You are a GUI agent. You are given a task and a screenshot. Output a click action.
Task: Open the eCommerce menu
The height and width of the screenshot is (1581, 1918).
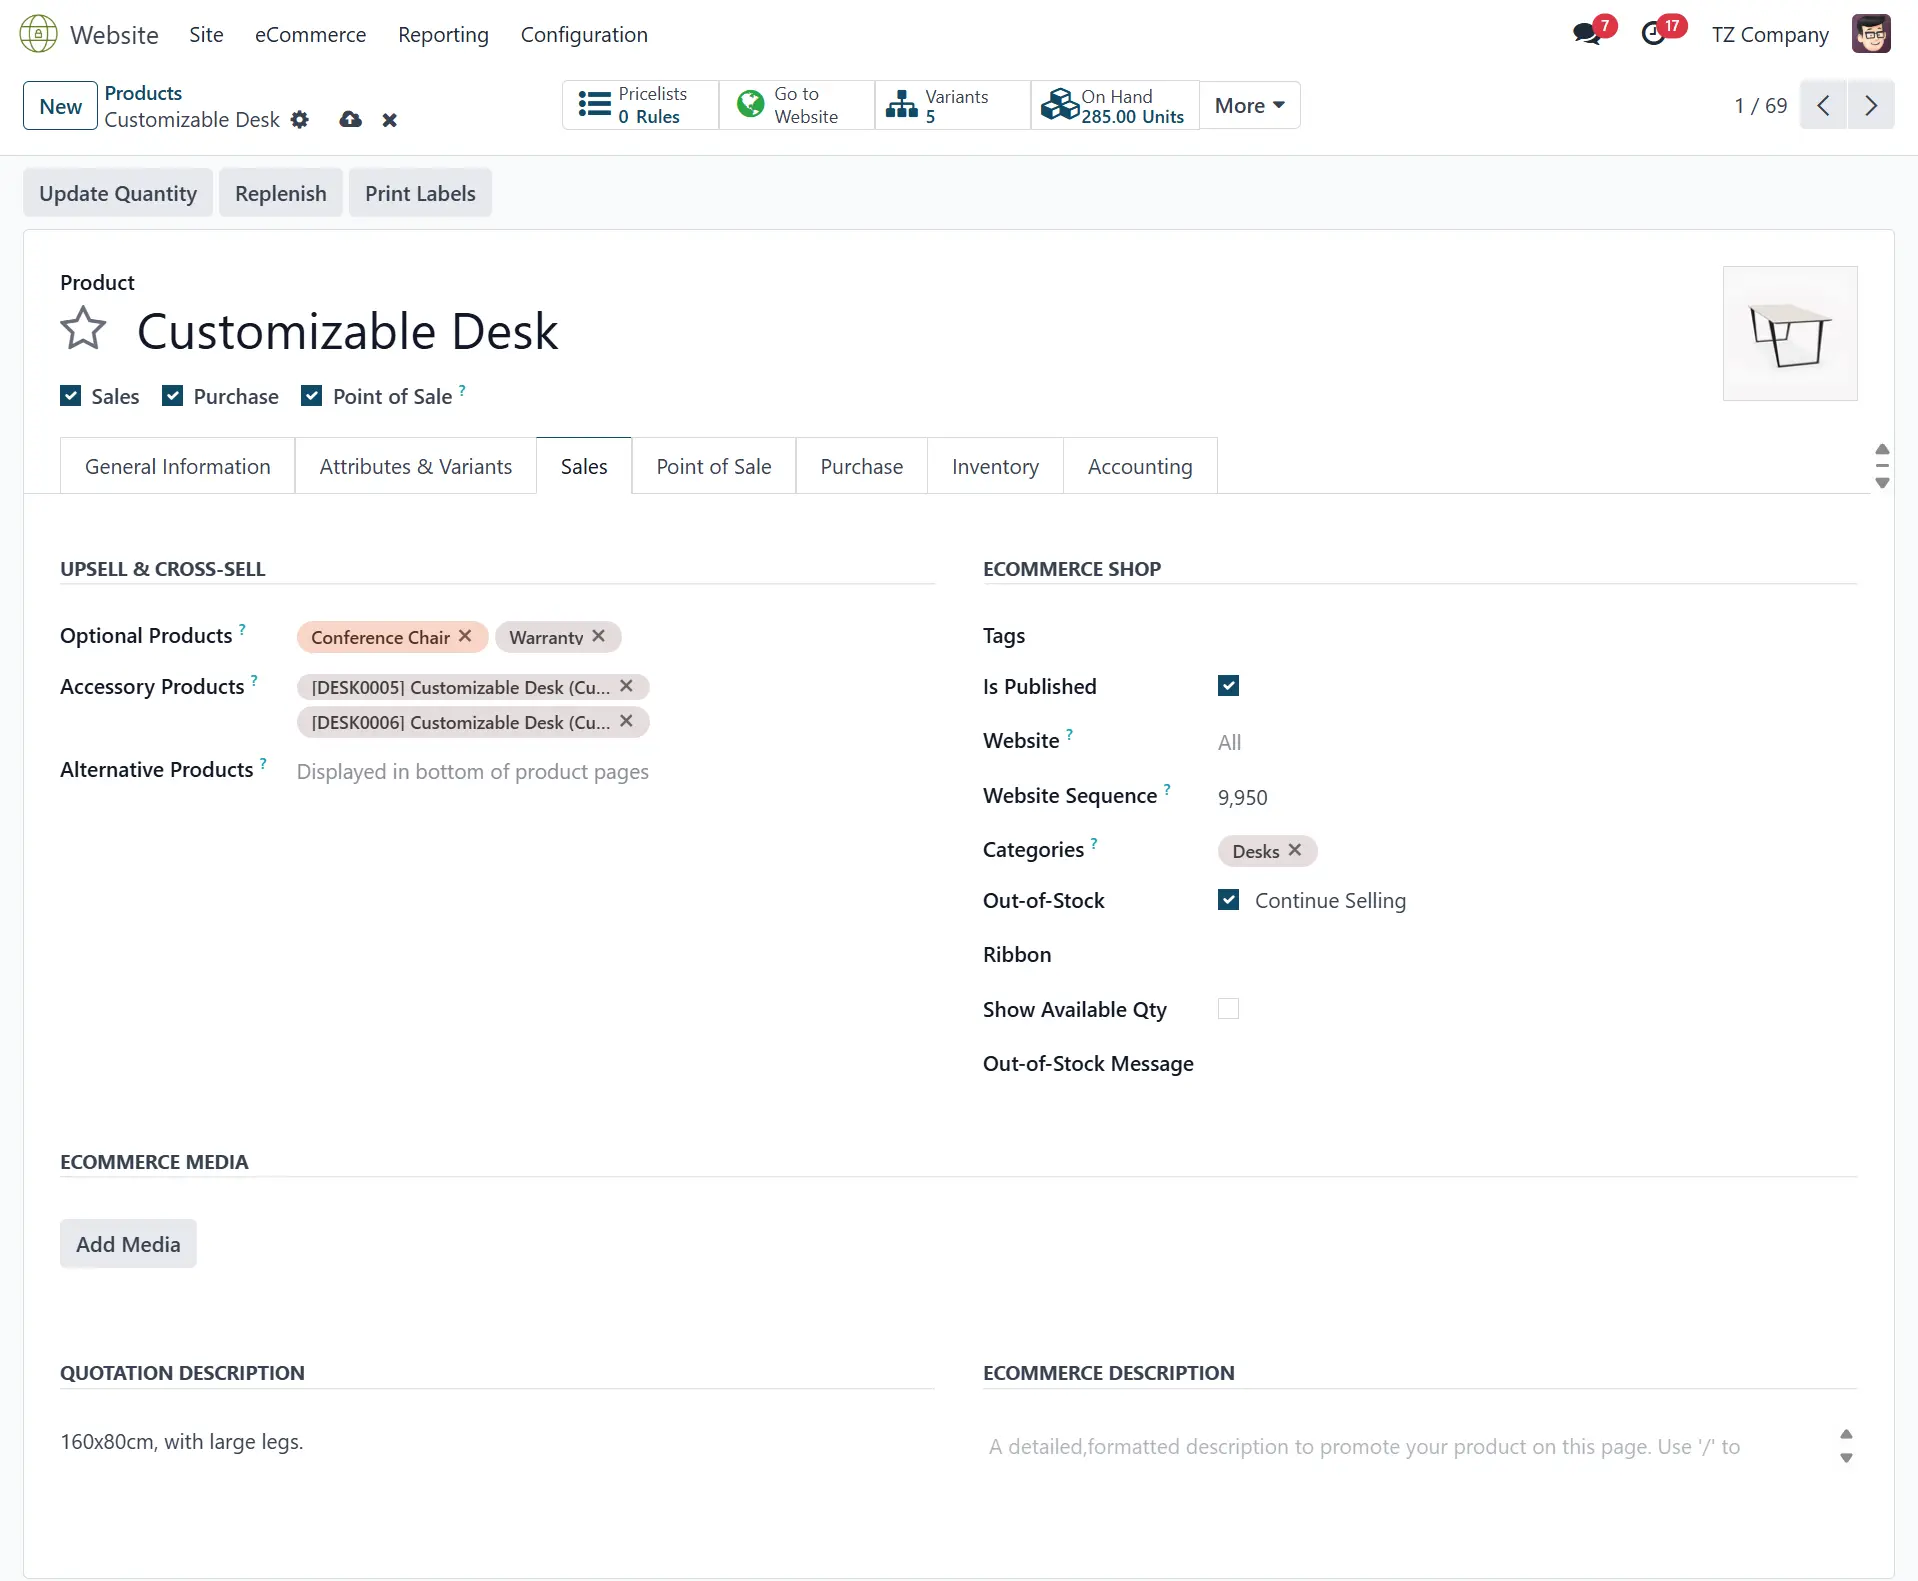[x=310, y=34]
